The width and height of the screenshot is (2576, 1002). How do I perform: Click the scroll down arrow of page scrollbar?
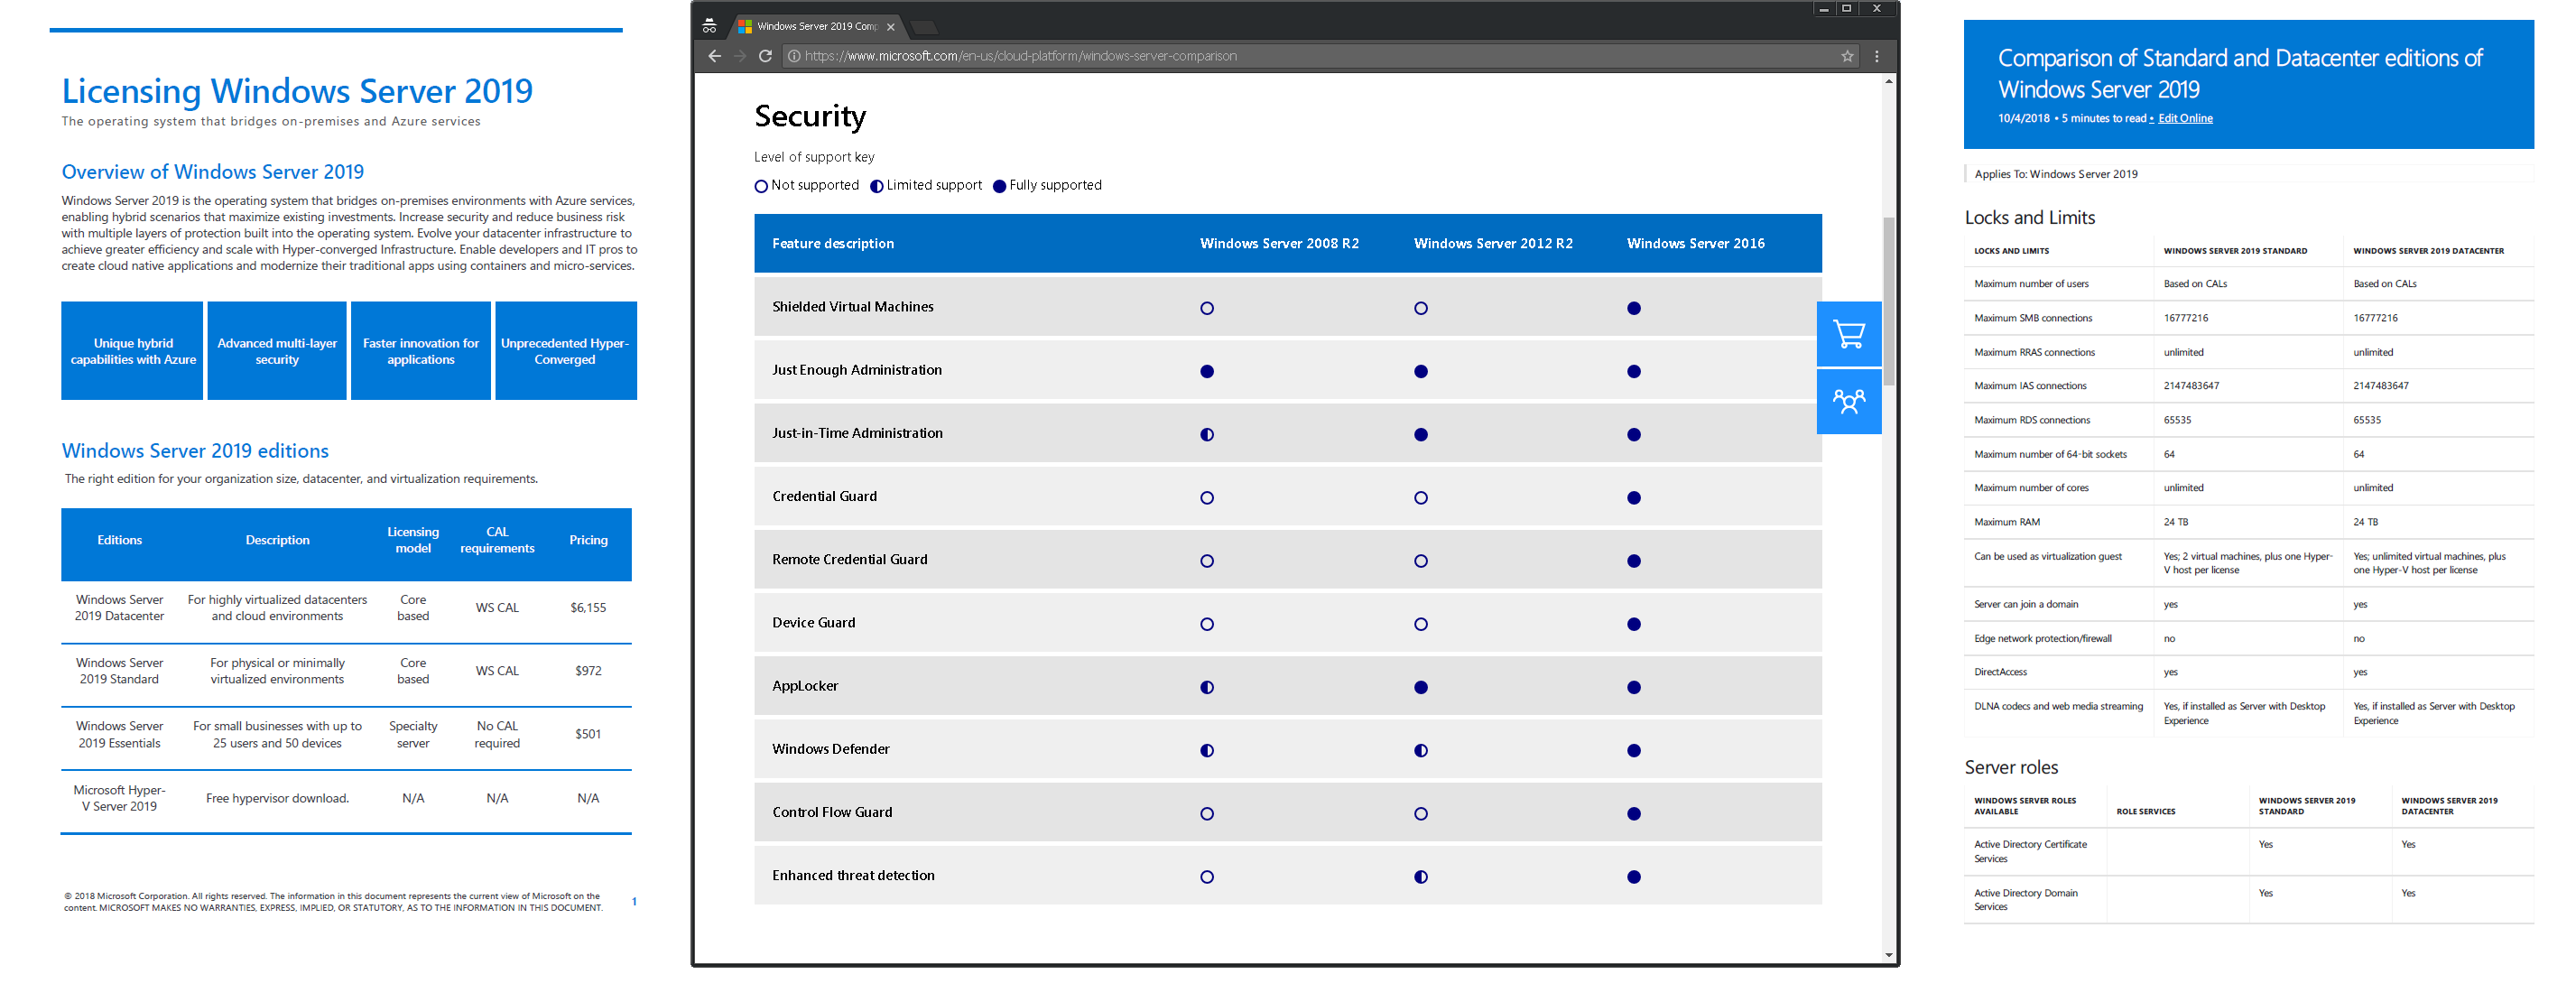pos(1888,955)
